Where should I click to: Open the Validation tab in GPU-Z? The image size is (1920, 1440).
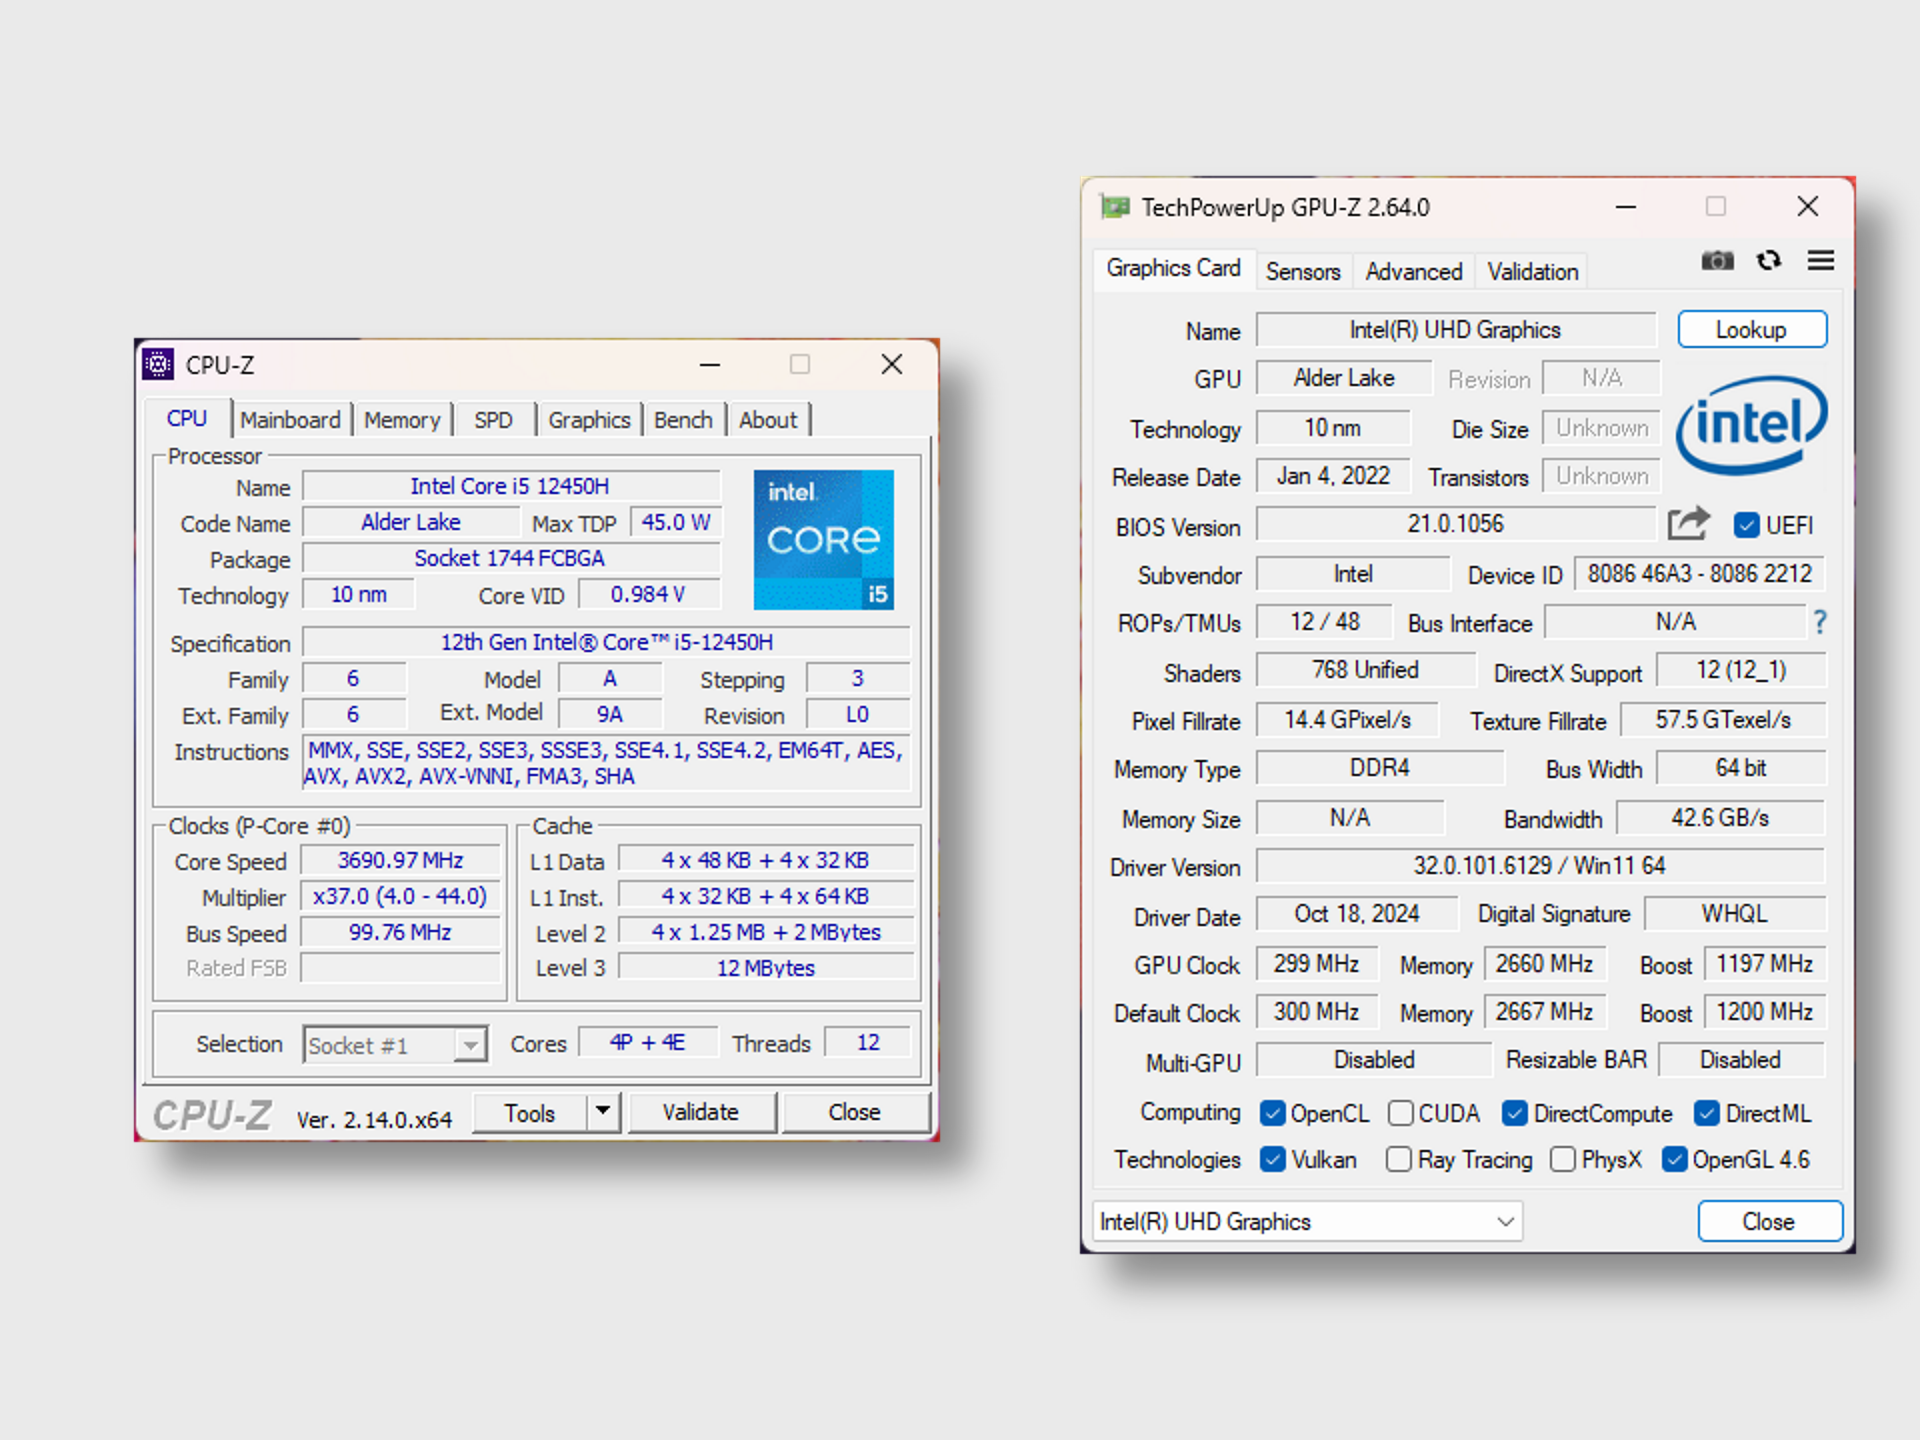[x=1532, y=271]
